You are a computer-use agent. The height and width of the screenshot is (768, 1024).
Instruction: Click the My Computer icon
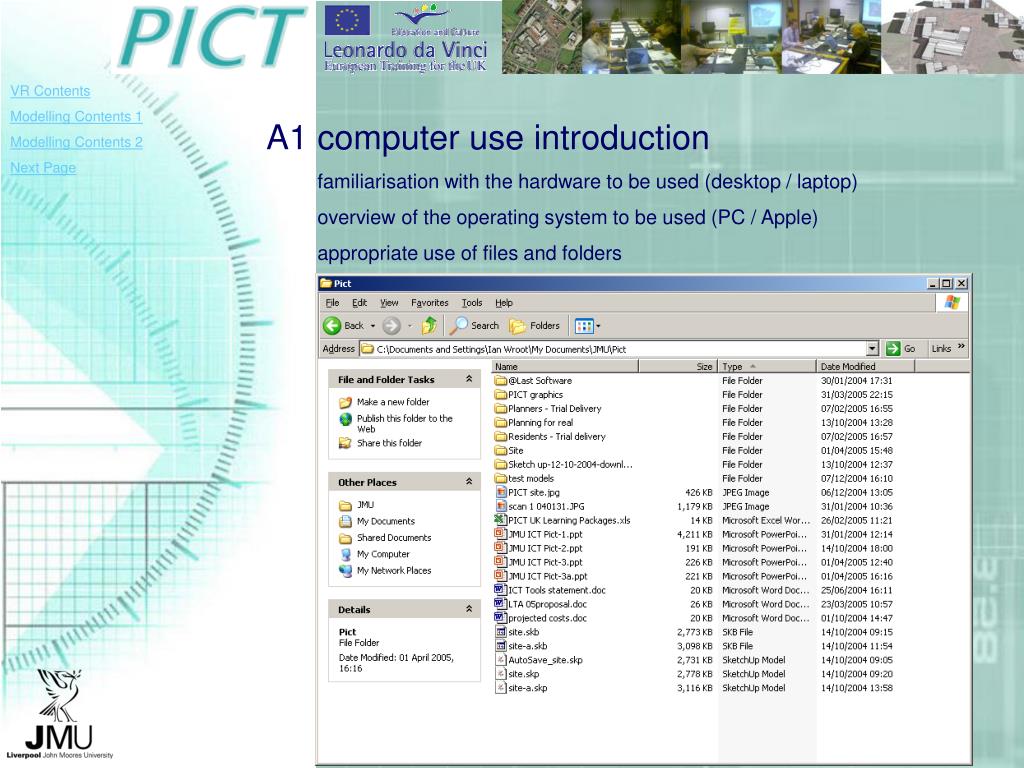(345, 554)
